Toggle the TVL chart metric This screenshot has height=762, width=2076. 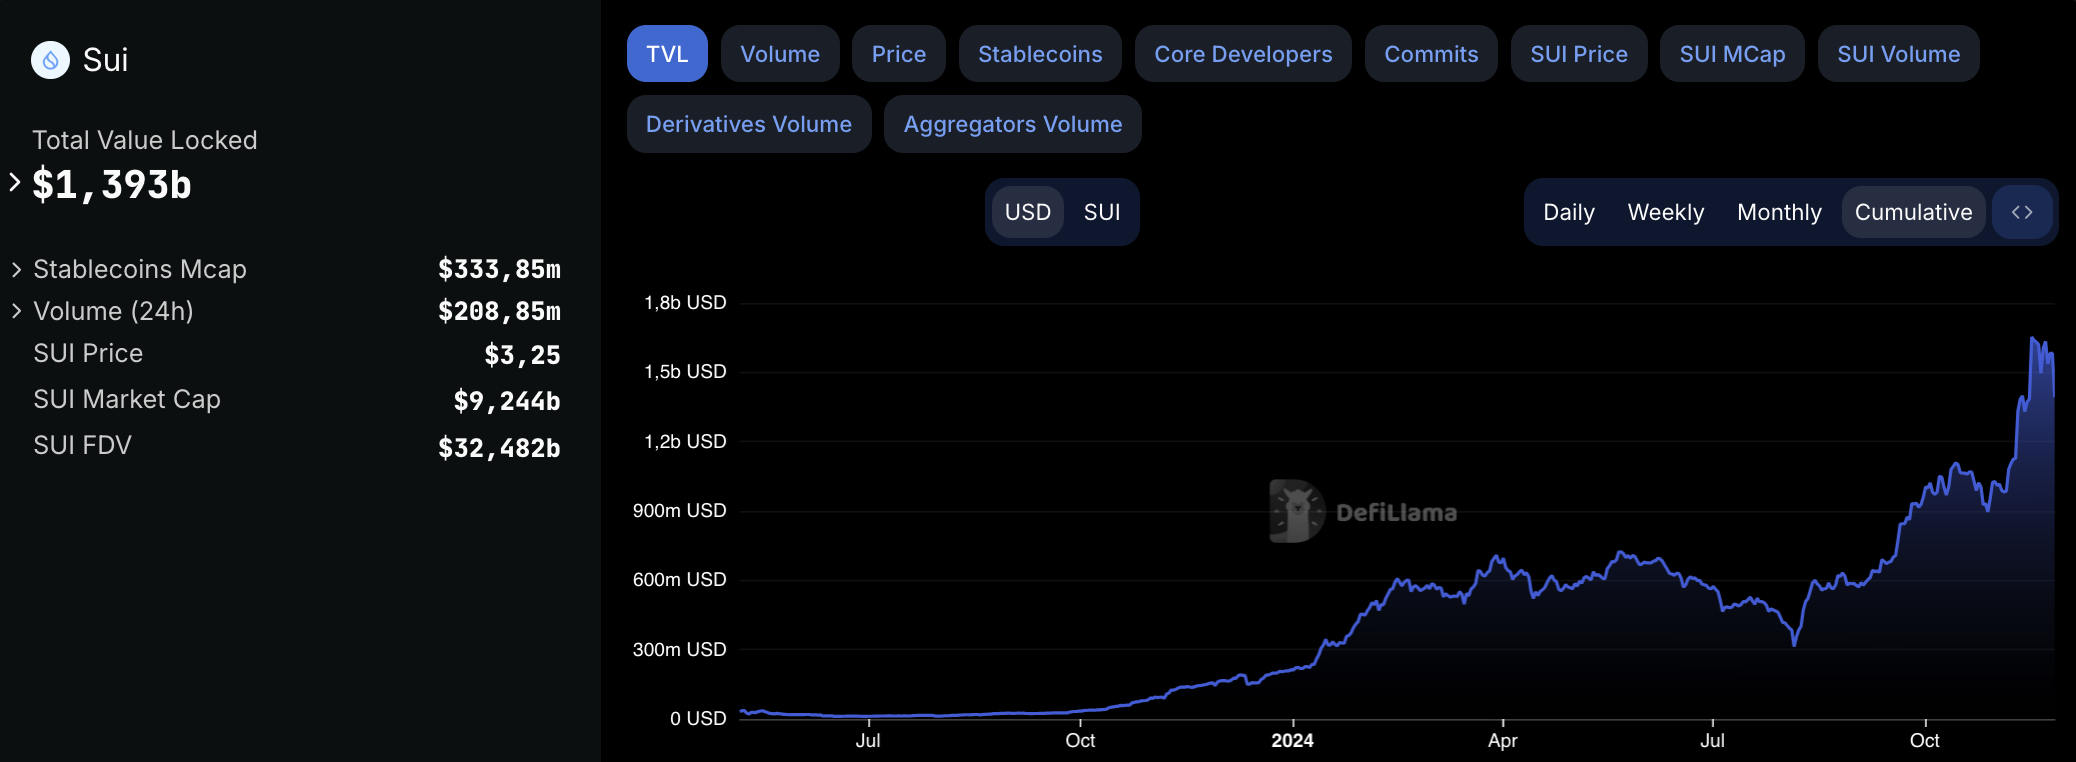pyautogui.click(x=667, y=54)
